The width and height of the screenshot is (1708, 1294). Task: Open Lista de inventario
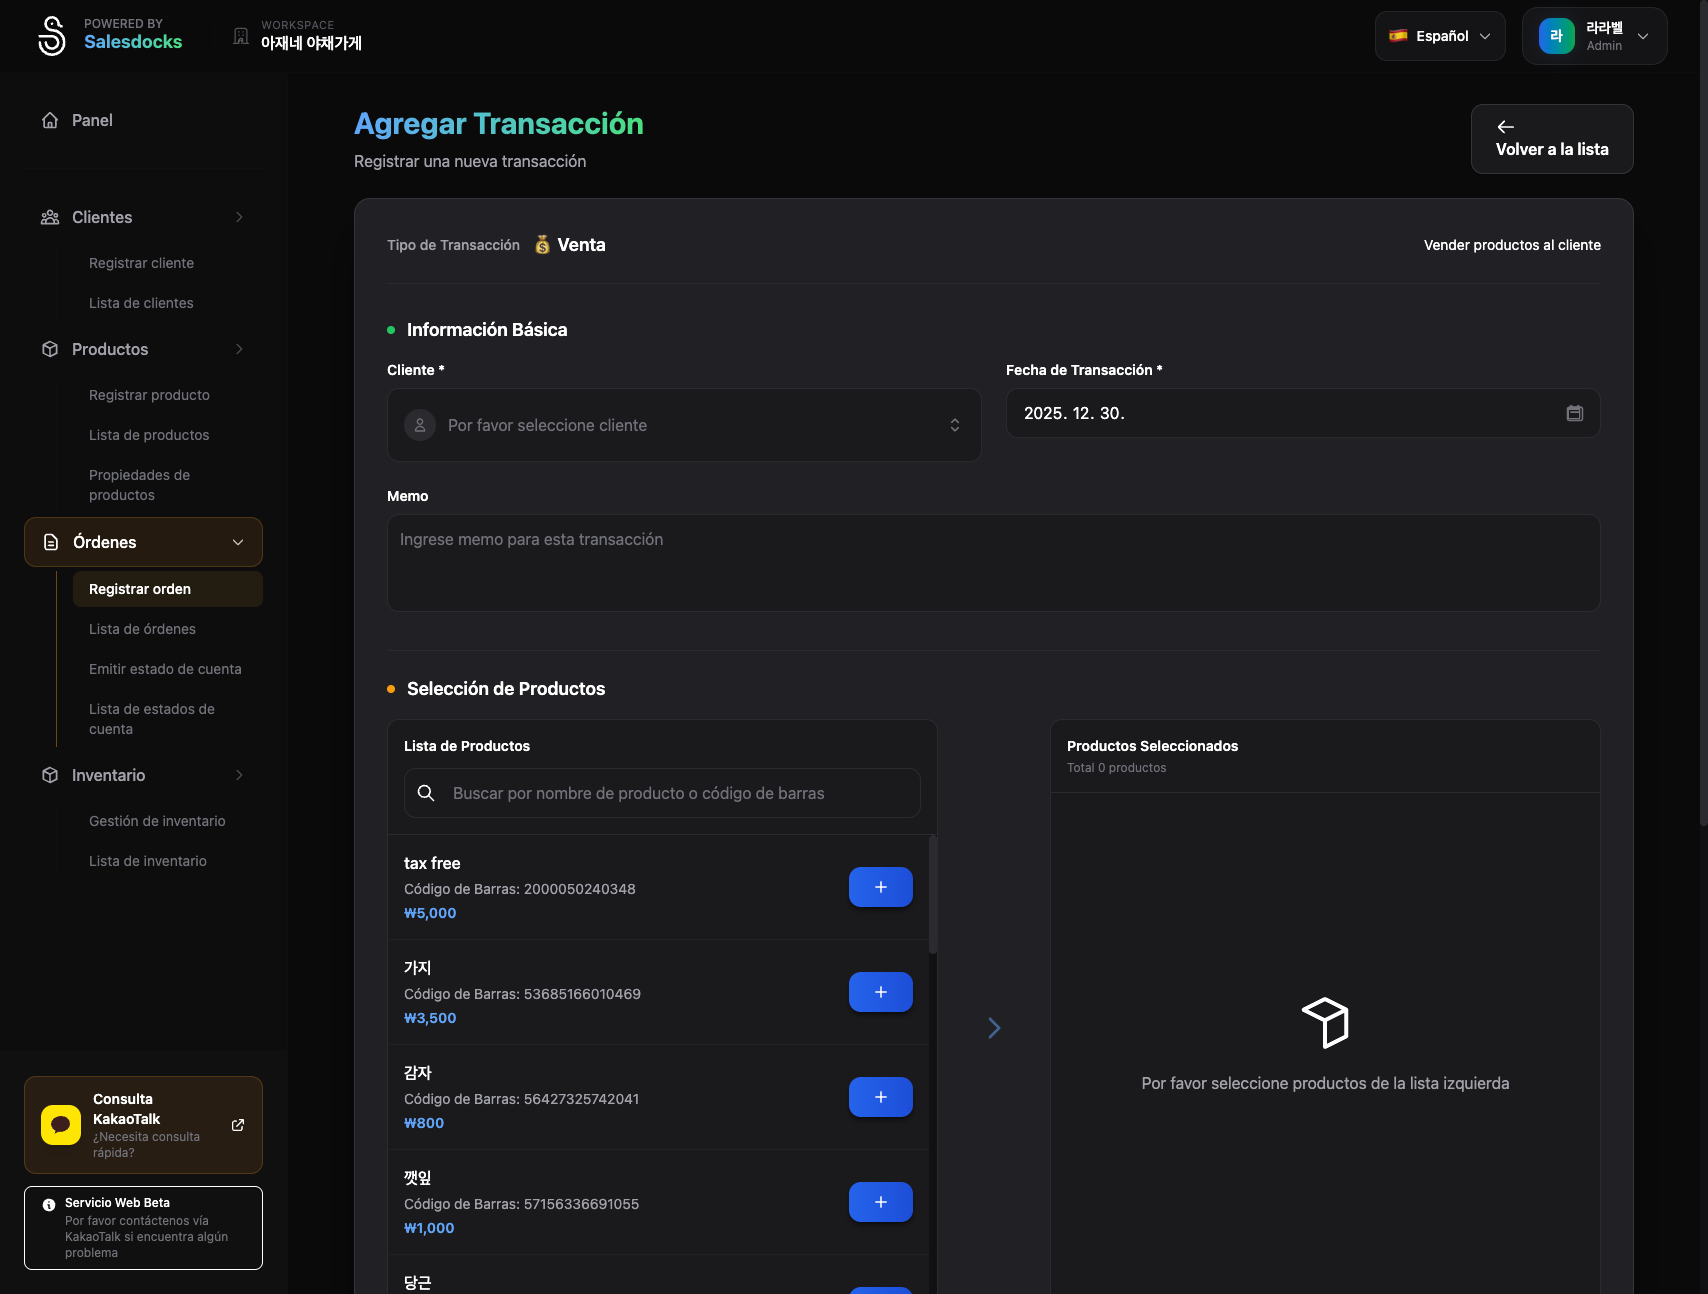click(148, 860)
